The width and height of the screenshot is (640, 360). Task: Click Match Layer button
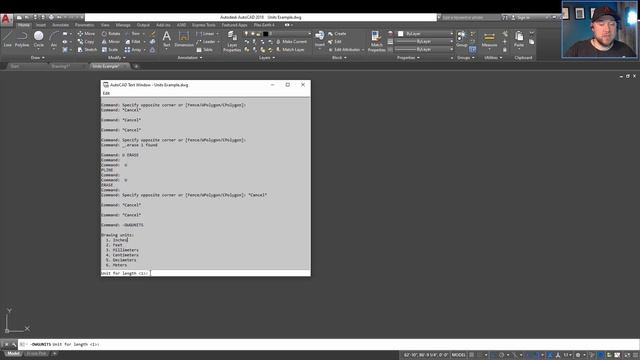click(x=290, y=50)
